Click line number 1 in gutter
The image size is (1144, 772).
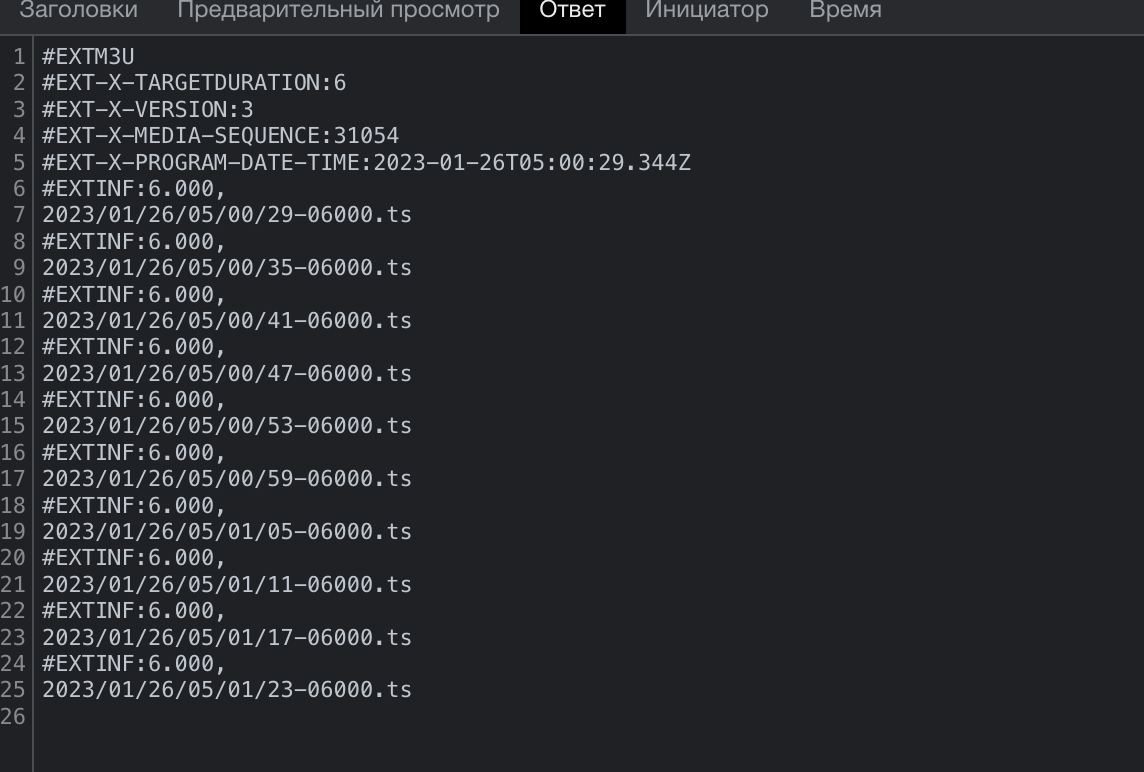[x=20, y=57]
